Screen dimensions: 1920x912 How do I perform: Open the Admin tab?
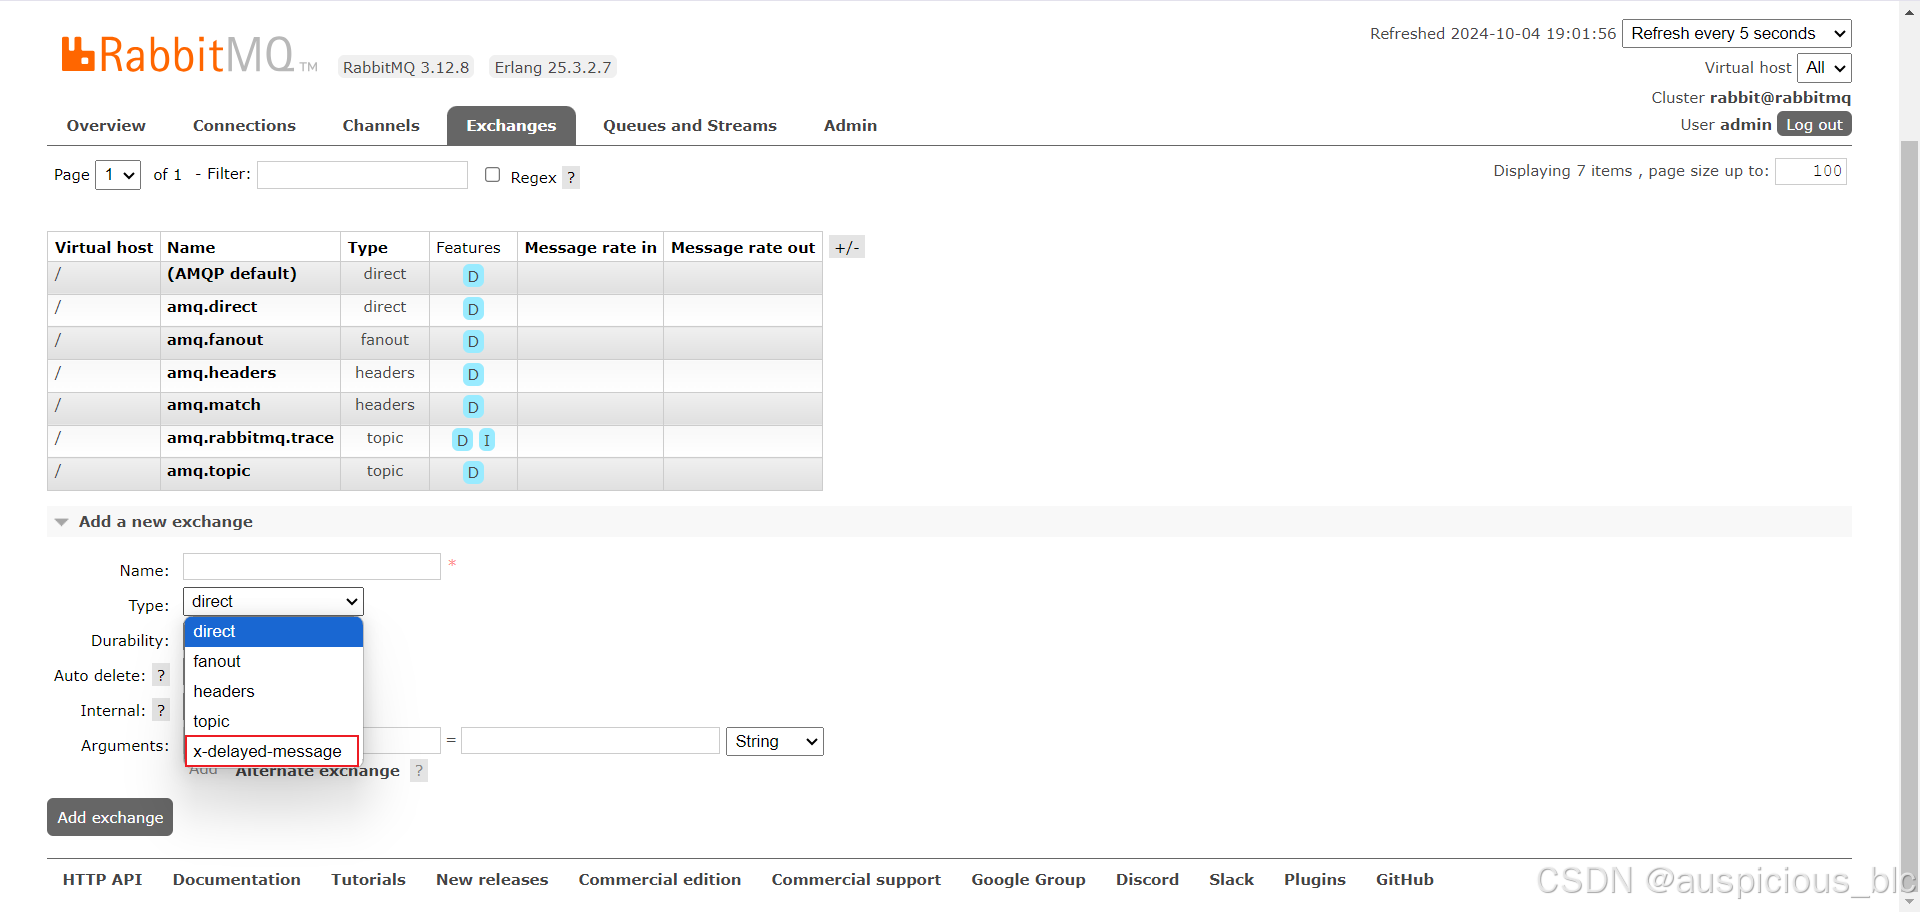click(850, 125)
